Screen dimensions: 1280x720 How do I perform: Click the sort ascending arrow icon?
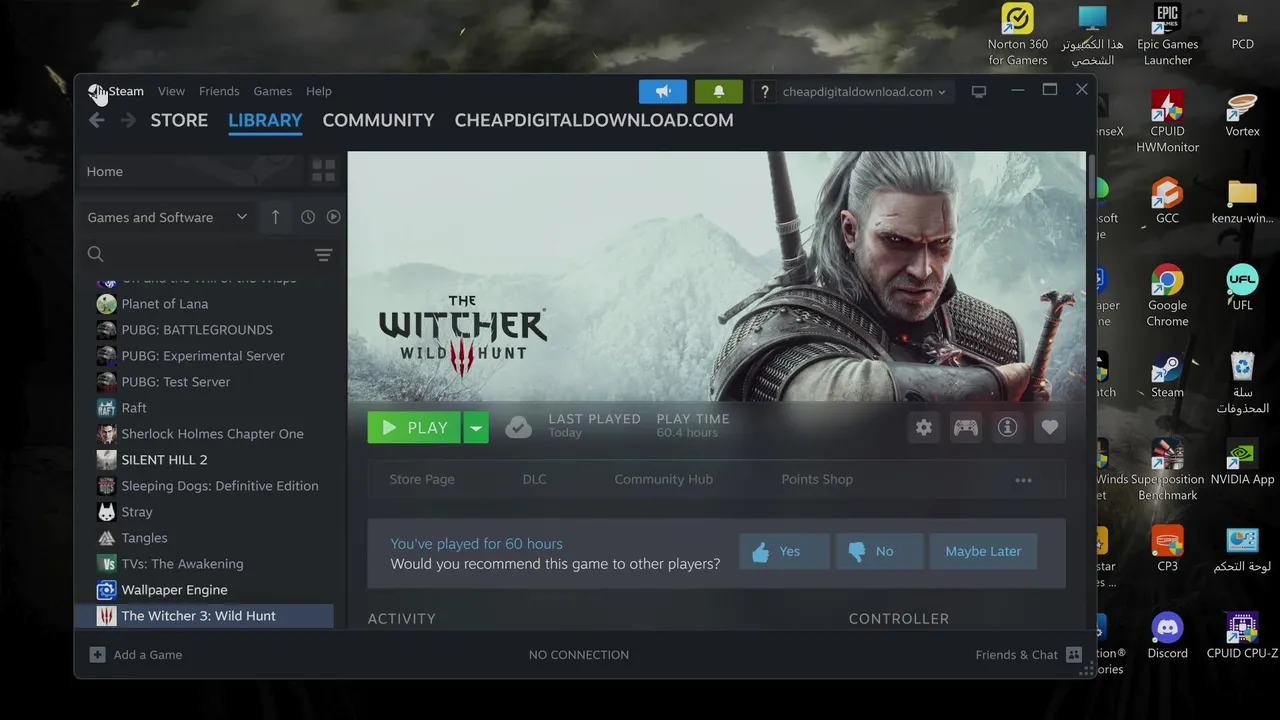click(x=275, y=217)
